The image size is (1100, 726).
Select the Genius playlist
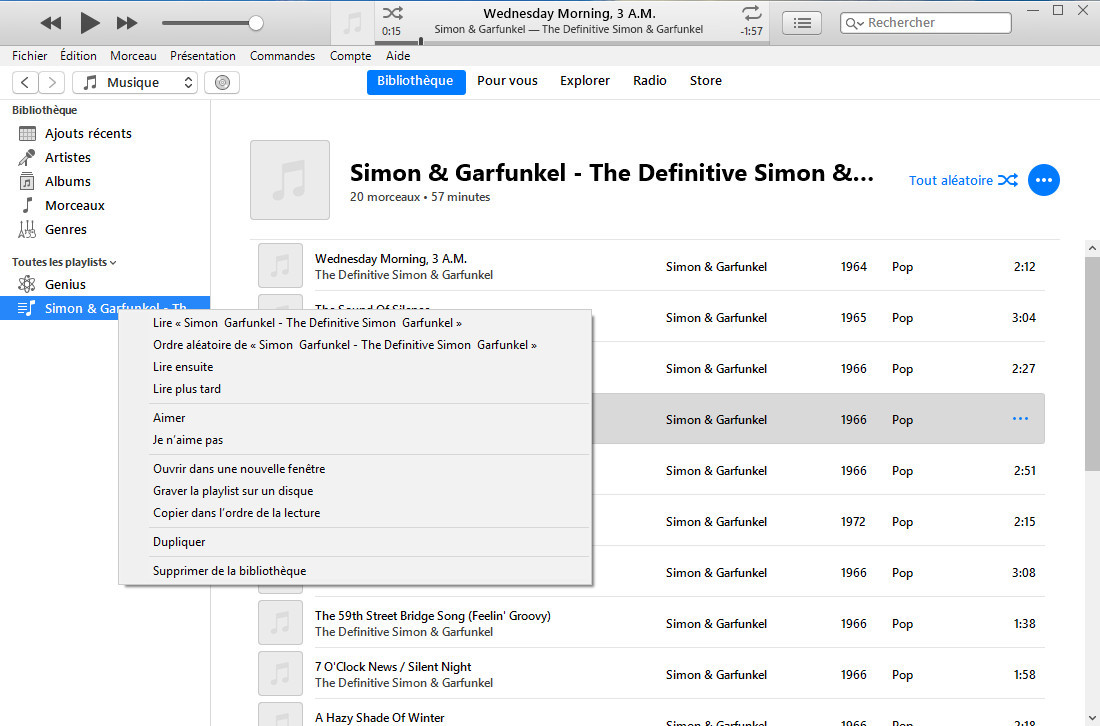[x=105, y=284]
